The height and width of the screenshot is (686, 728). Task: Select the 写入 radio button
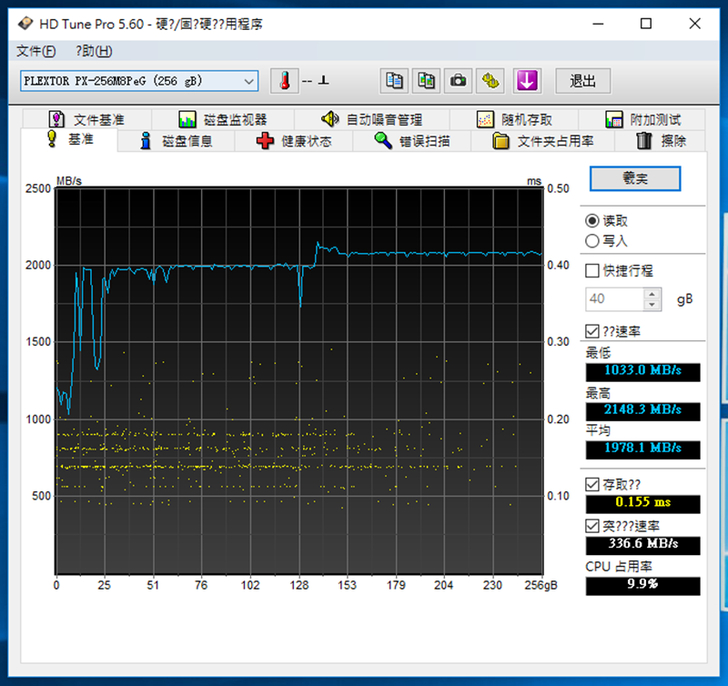[x=593, y=241]
